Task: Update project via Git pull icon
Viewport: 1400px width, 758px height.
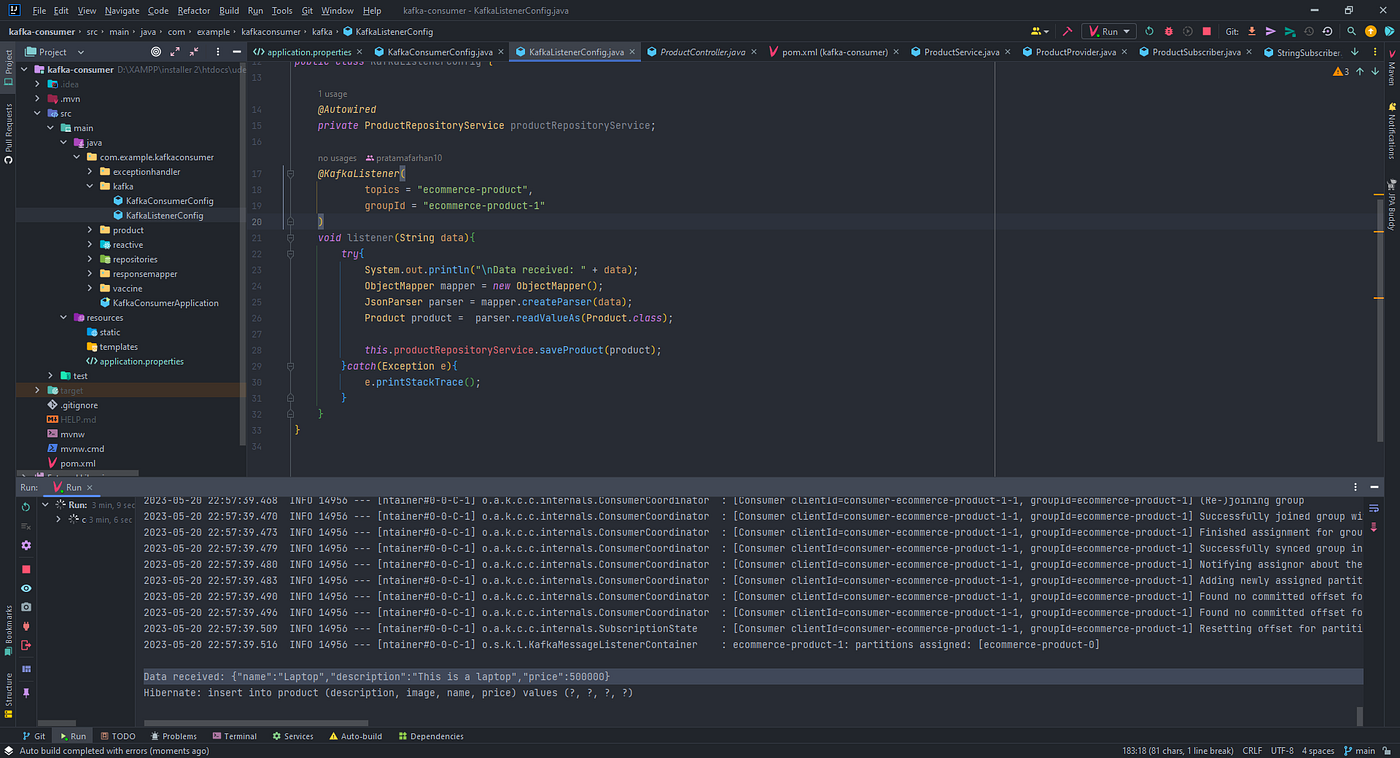Action: (x=1254, y=32)
